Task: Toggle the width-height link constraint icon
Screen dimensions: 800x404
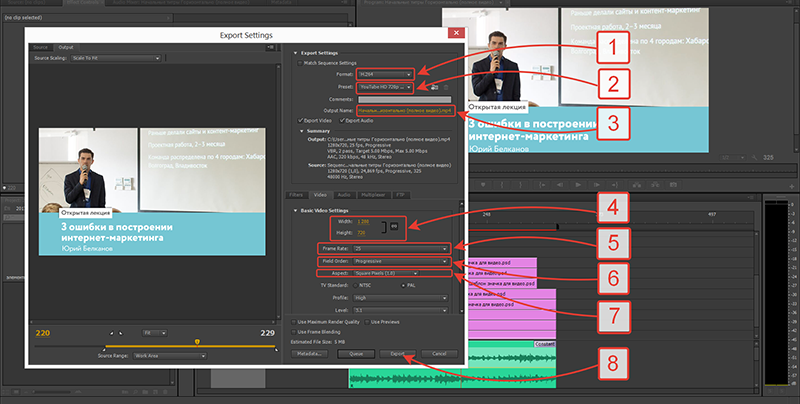Action: coord(395,227)
